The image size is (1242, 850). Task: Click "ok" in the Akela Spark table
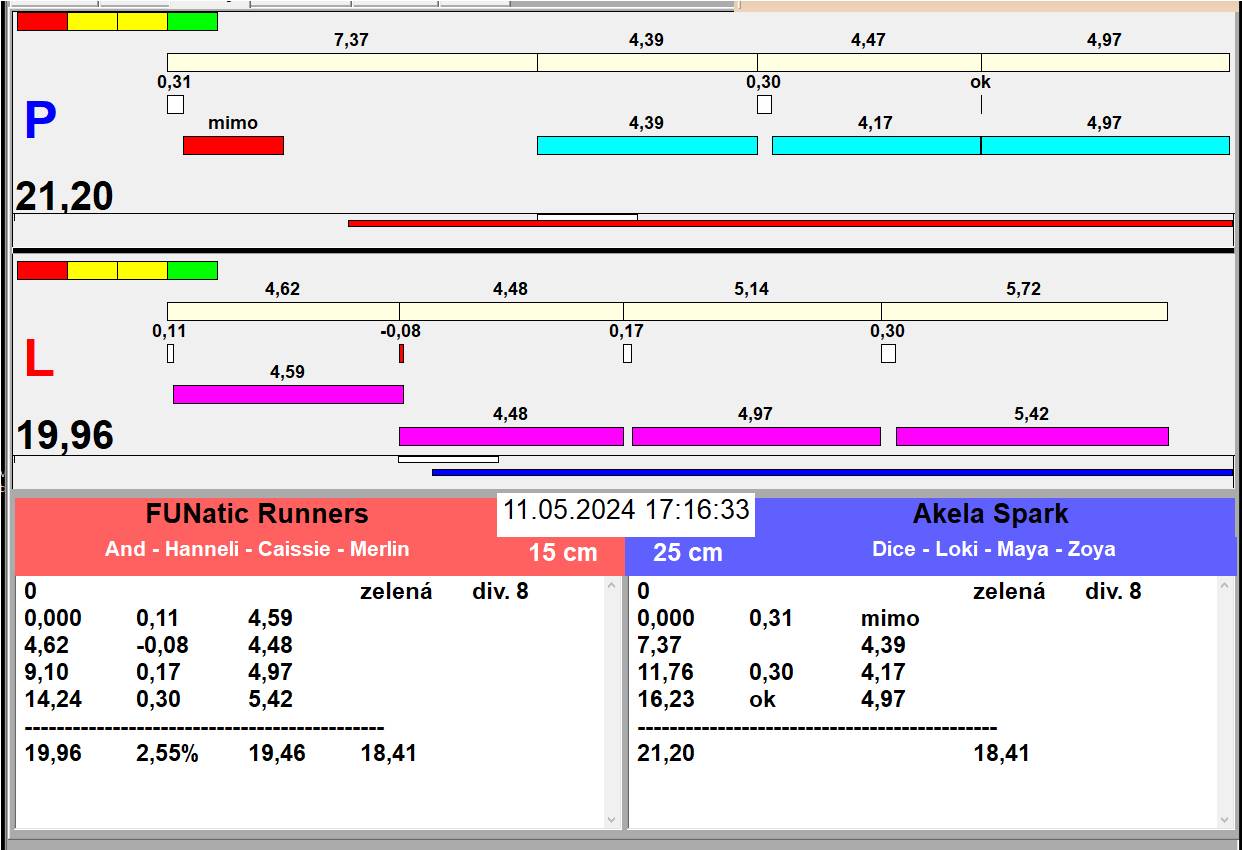[762, 700]
